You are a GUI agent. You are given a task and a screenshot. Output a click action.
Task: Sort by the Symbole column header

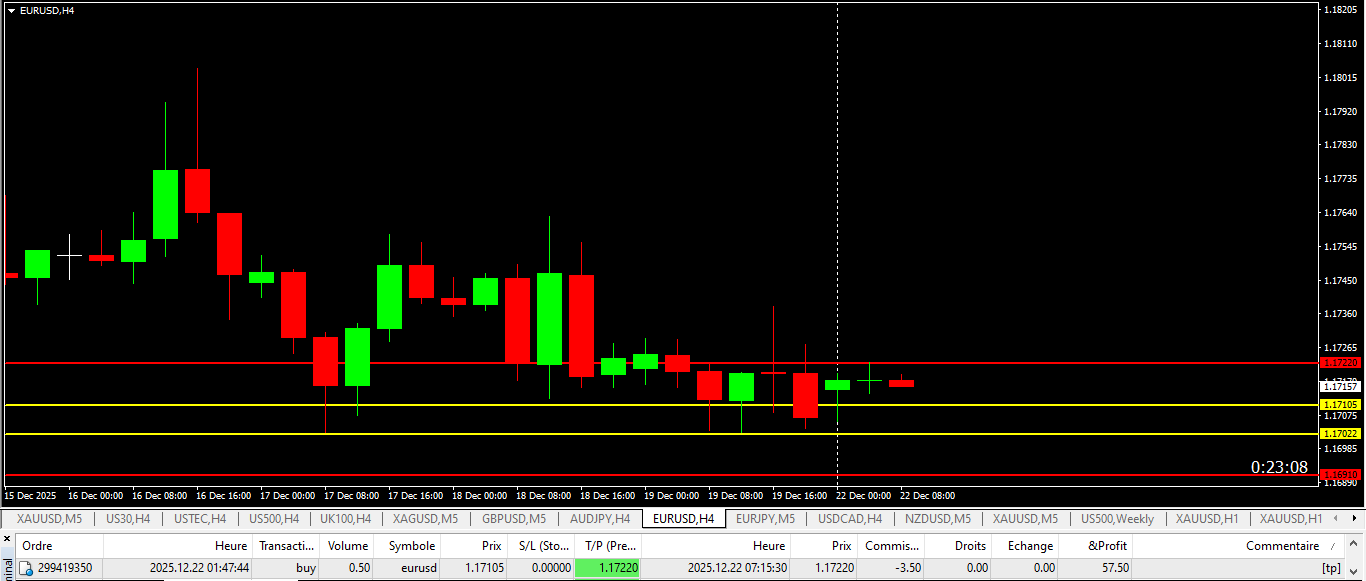pos(408,546)
